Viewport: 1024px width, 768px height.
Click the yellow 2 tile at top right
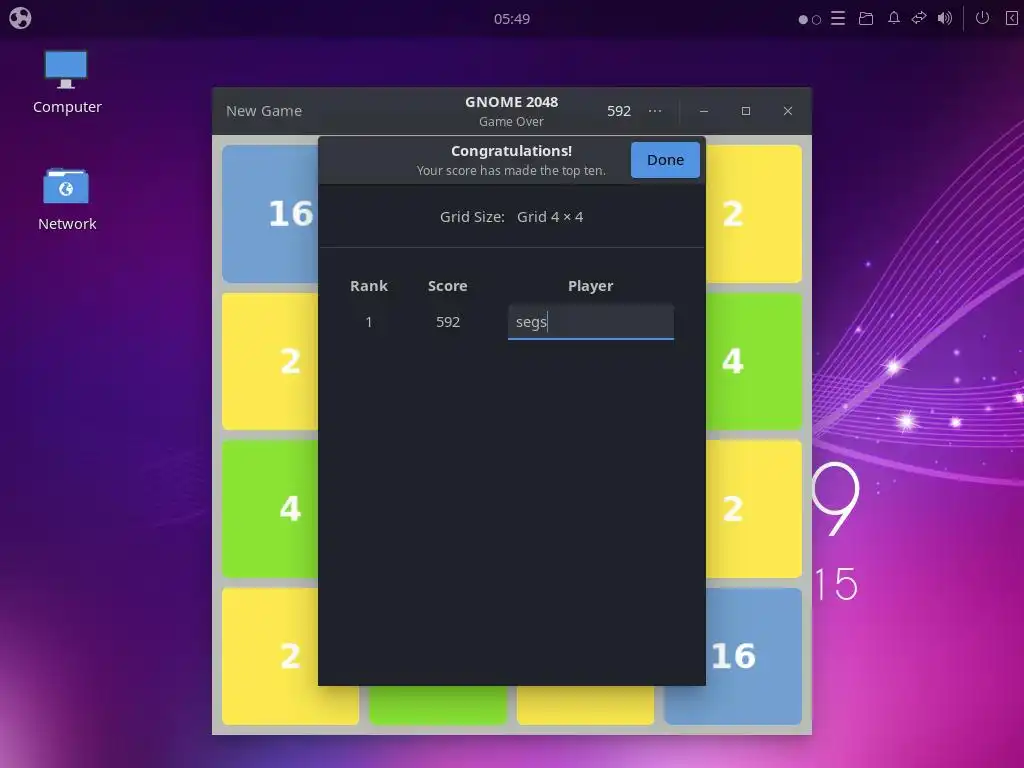coord(754,214)
